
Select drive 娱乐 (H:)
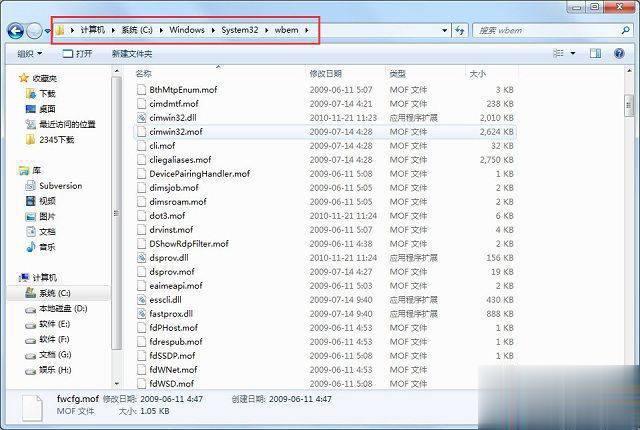(x=48, y=370)
